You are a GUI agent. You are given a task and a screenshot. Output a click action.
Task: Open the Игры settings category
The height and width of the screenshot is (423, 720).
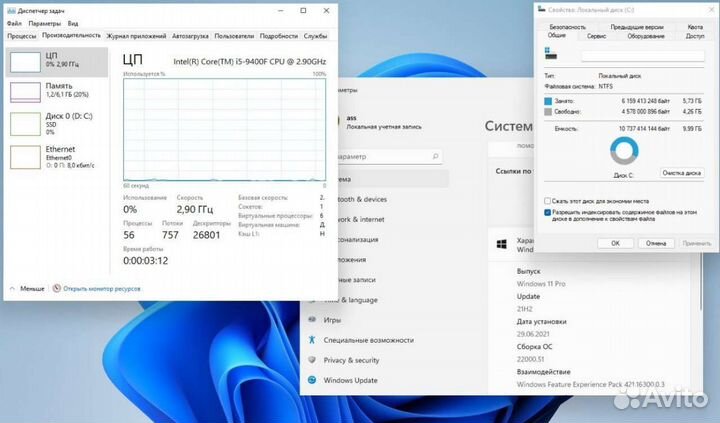pyautogui.click(x=332, y=320)
